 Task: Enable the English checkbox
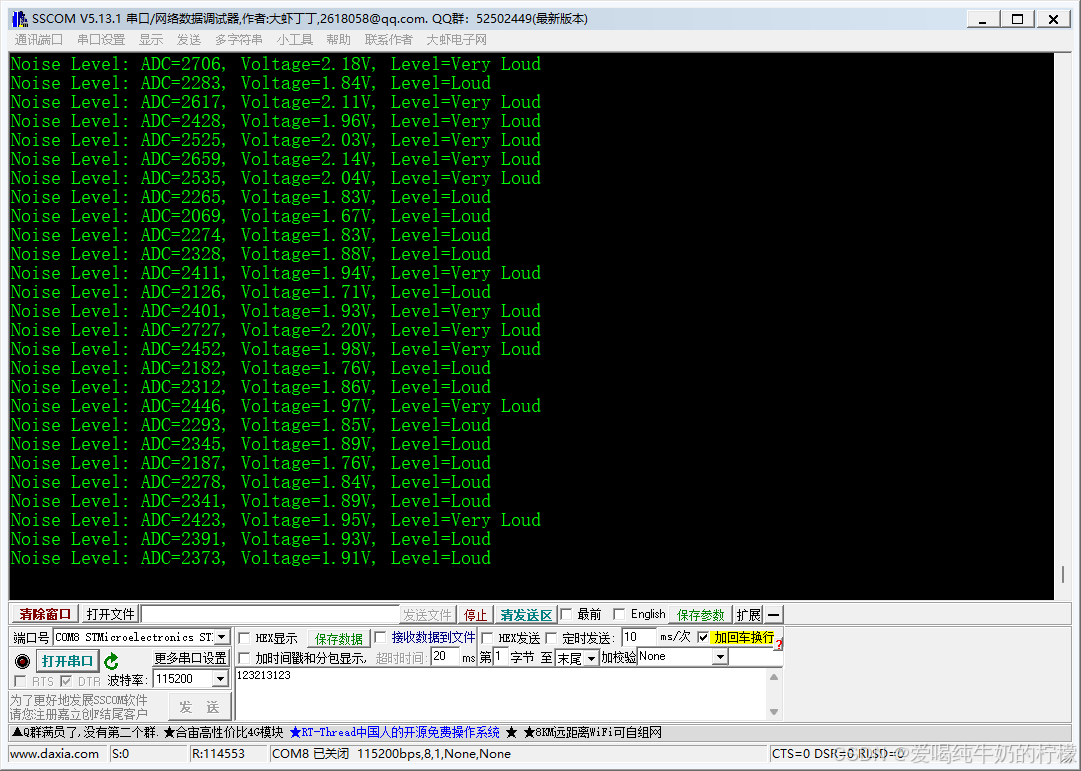pyautogui.click(x=619, y=614)
